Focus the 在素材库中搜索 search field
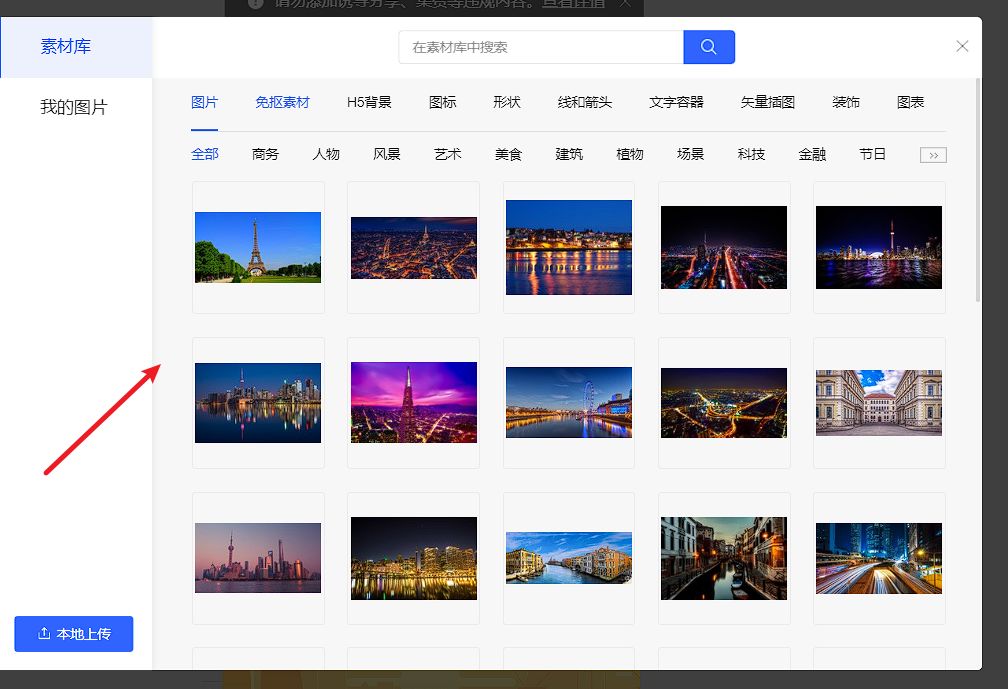Viewport: 1008px width, 689px height. (541, 47)
